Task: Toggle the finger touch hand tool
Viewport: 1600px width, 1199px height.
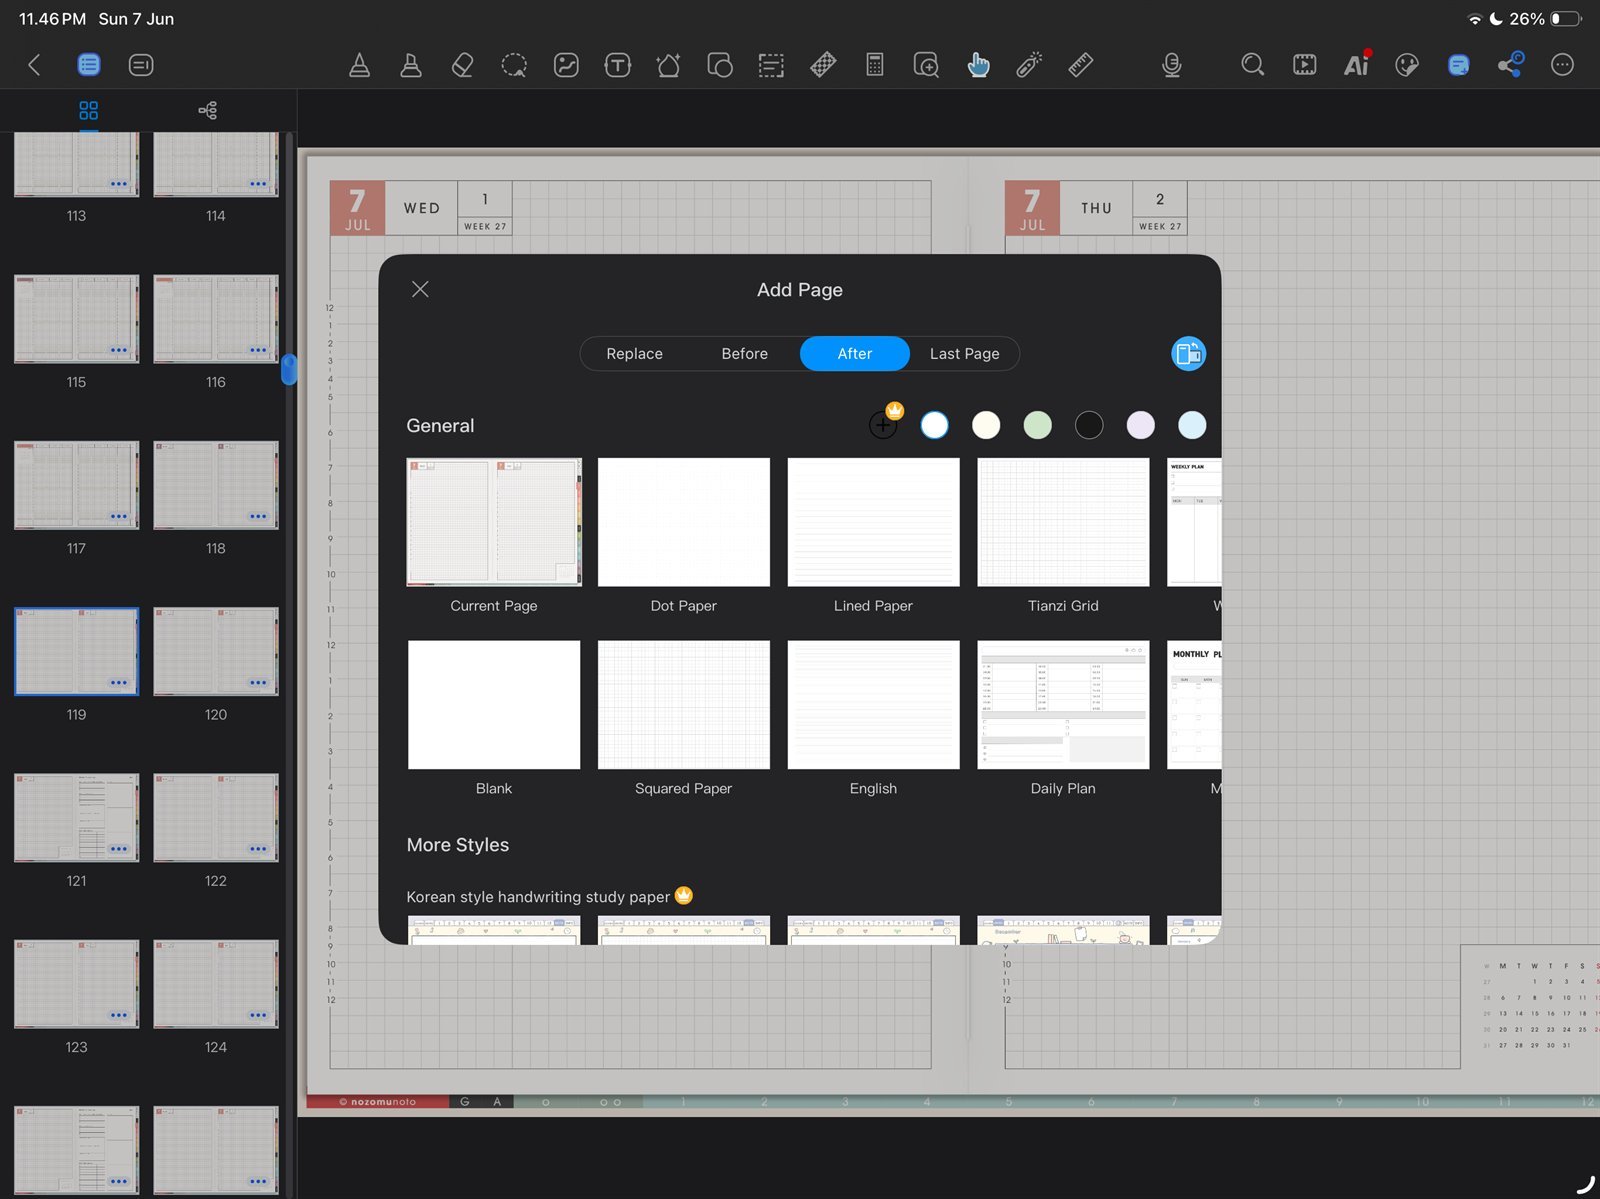Action: pos(978,65)
